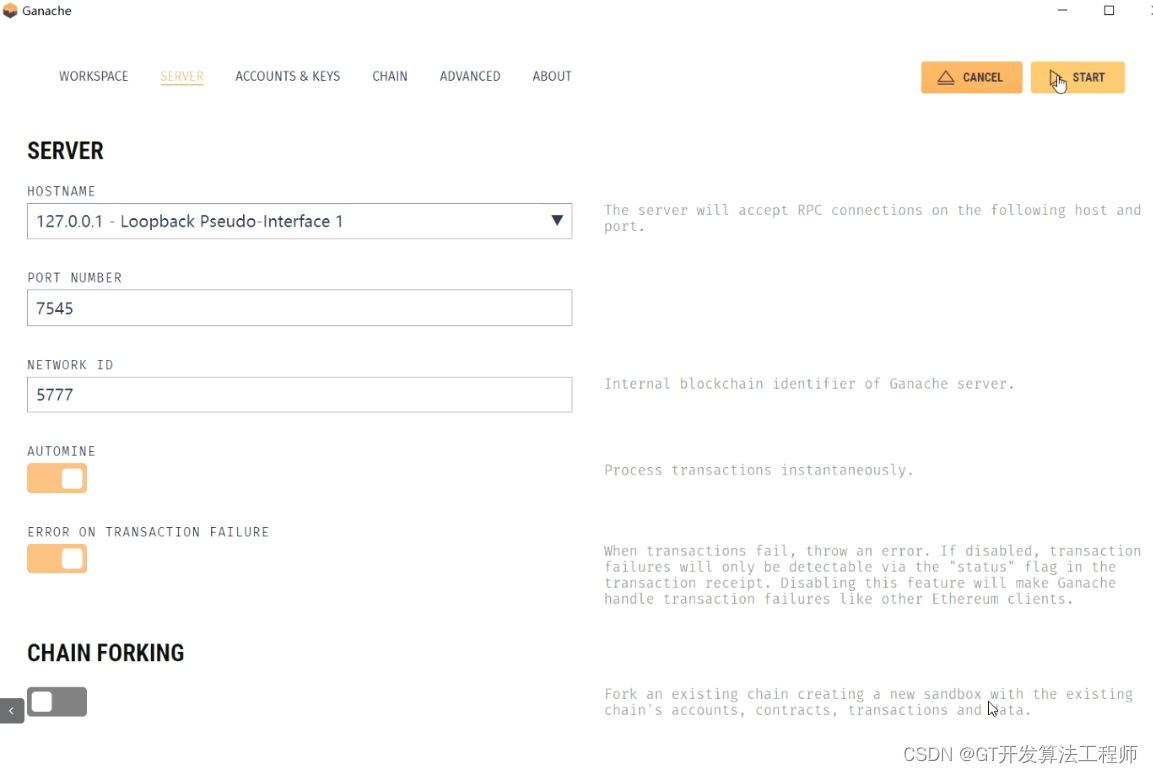This screenshot has height=773, width=1153.
Task: Open the Hostname dropdown
Action: point(299,221)
